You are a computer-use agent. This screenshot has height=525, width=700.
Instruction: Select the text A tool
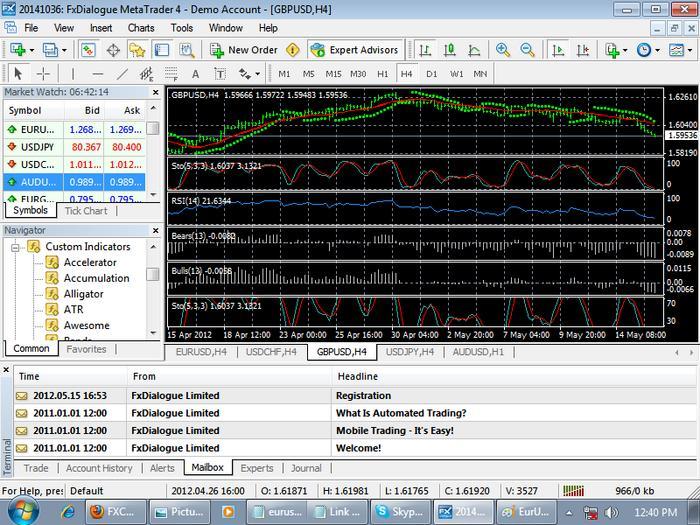[195, 74]
